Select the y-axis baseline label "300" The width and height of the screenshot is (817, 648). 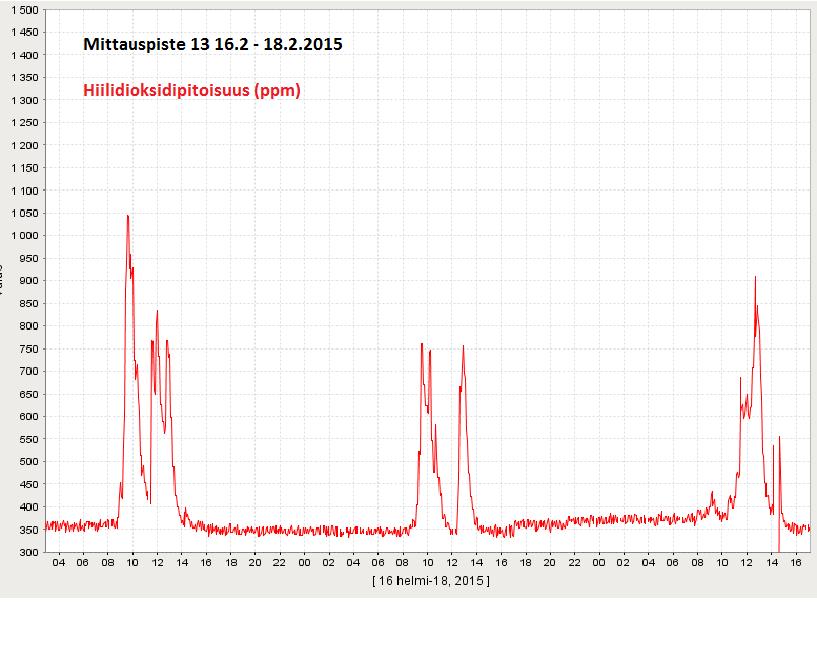(29, 552)
